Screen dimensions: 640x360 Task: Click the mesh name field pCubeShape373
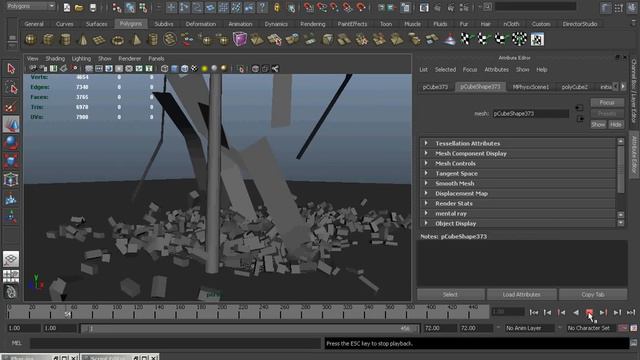pos(530,114)
